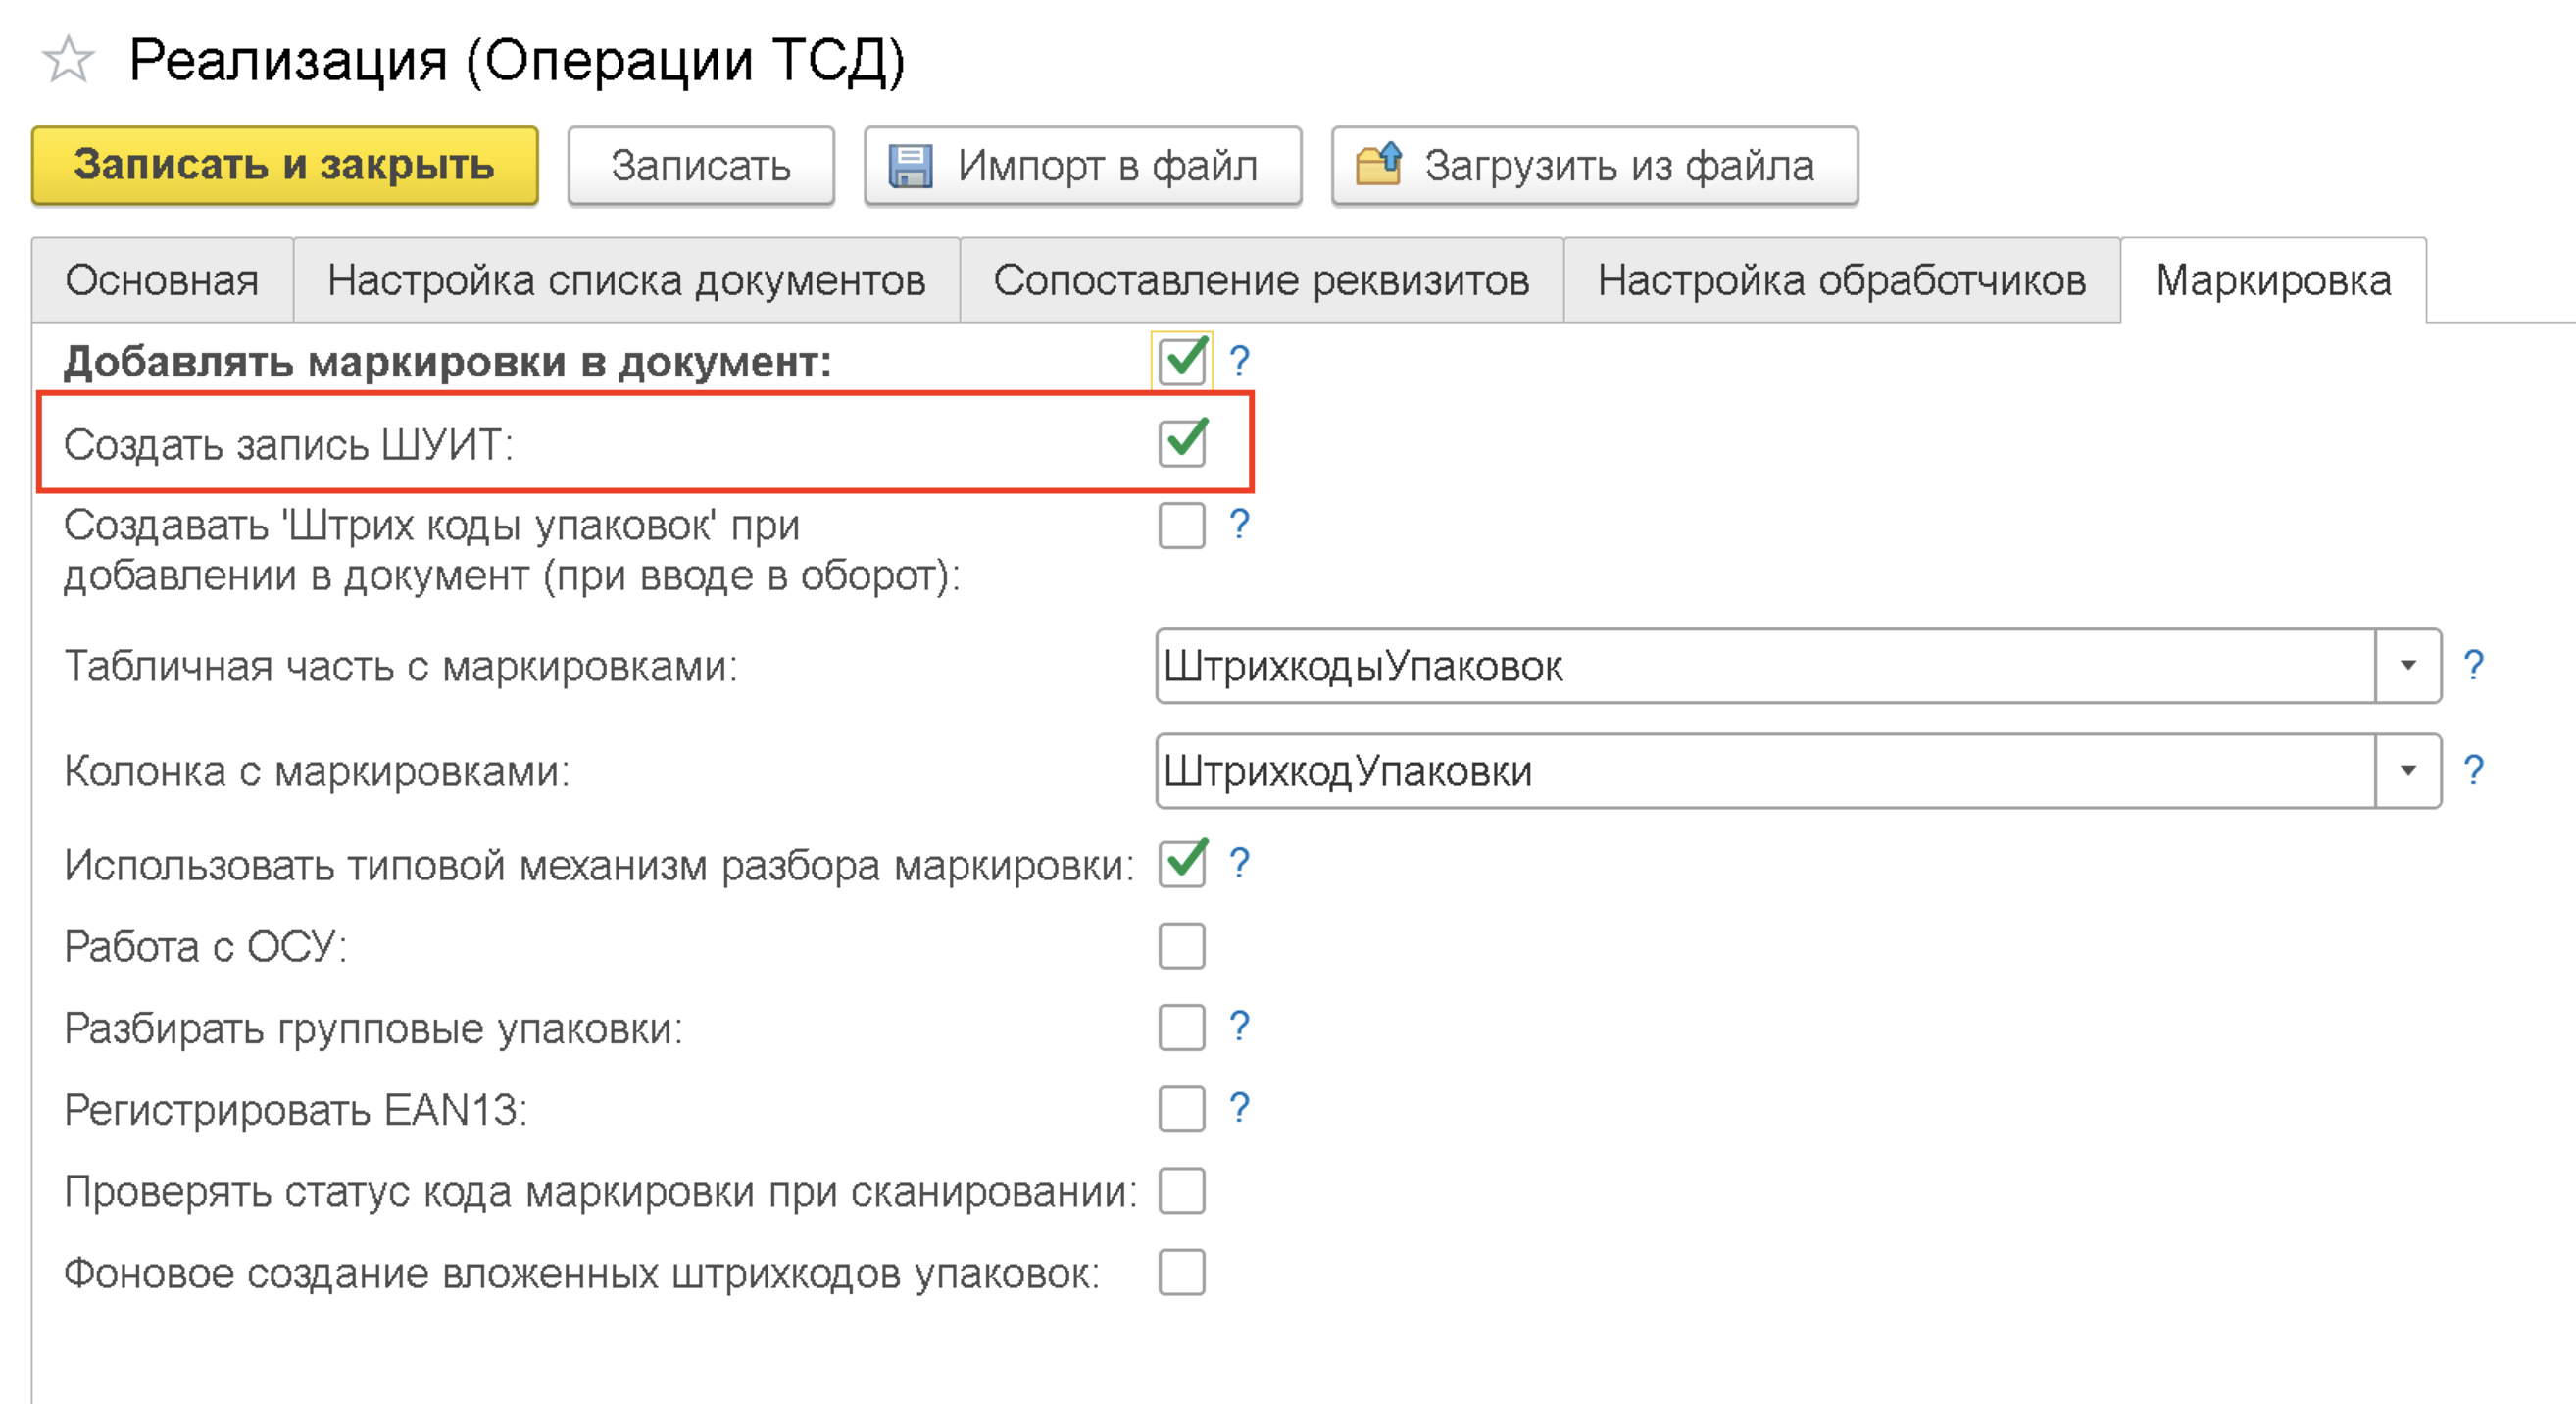Expand 'Табличная часть с маркировками' dropdown arrow

pos(2408,666)
